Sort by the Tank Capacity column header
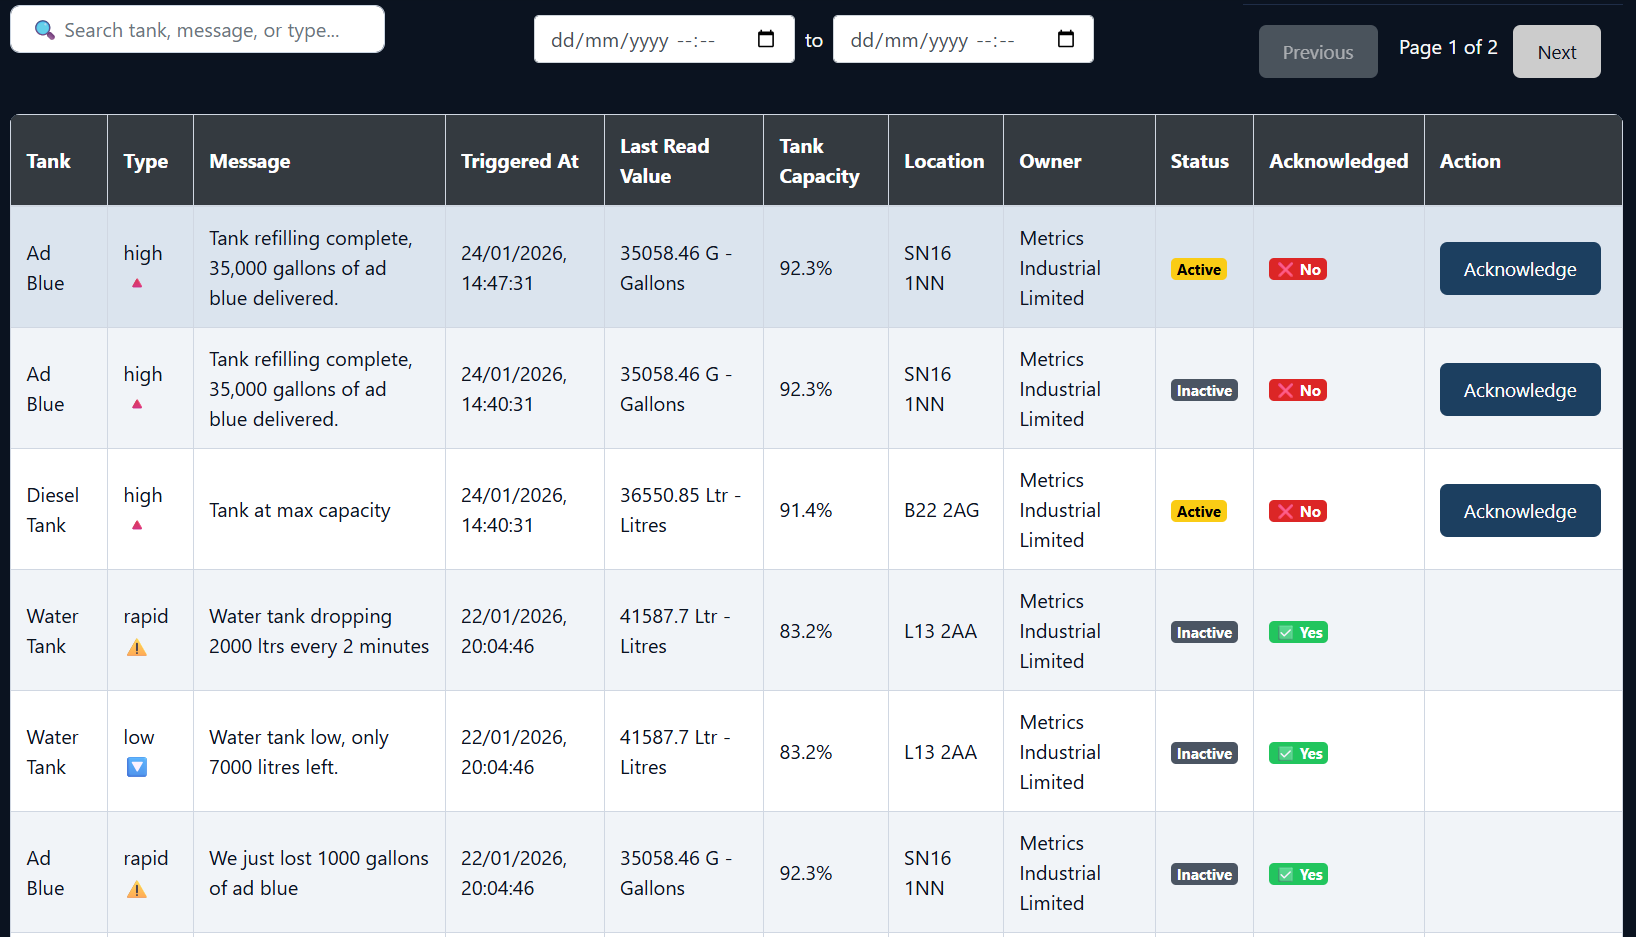The height and width of the screenshot is (937, 1636). (x=818, y=160)
